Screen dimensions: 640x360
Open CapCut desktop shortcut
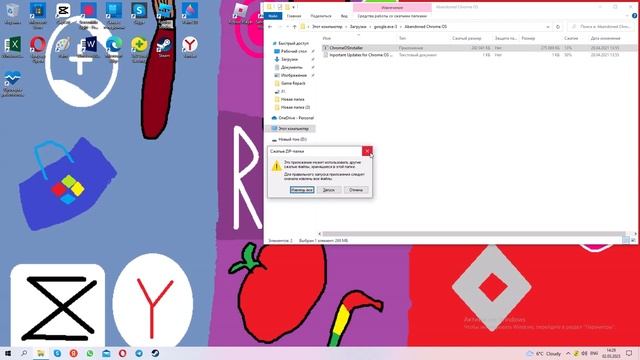click(63, 13)
